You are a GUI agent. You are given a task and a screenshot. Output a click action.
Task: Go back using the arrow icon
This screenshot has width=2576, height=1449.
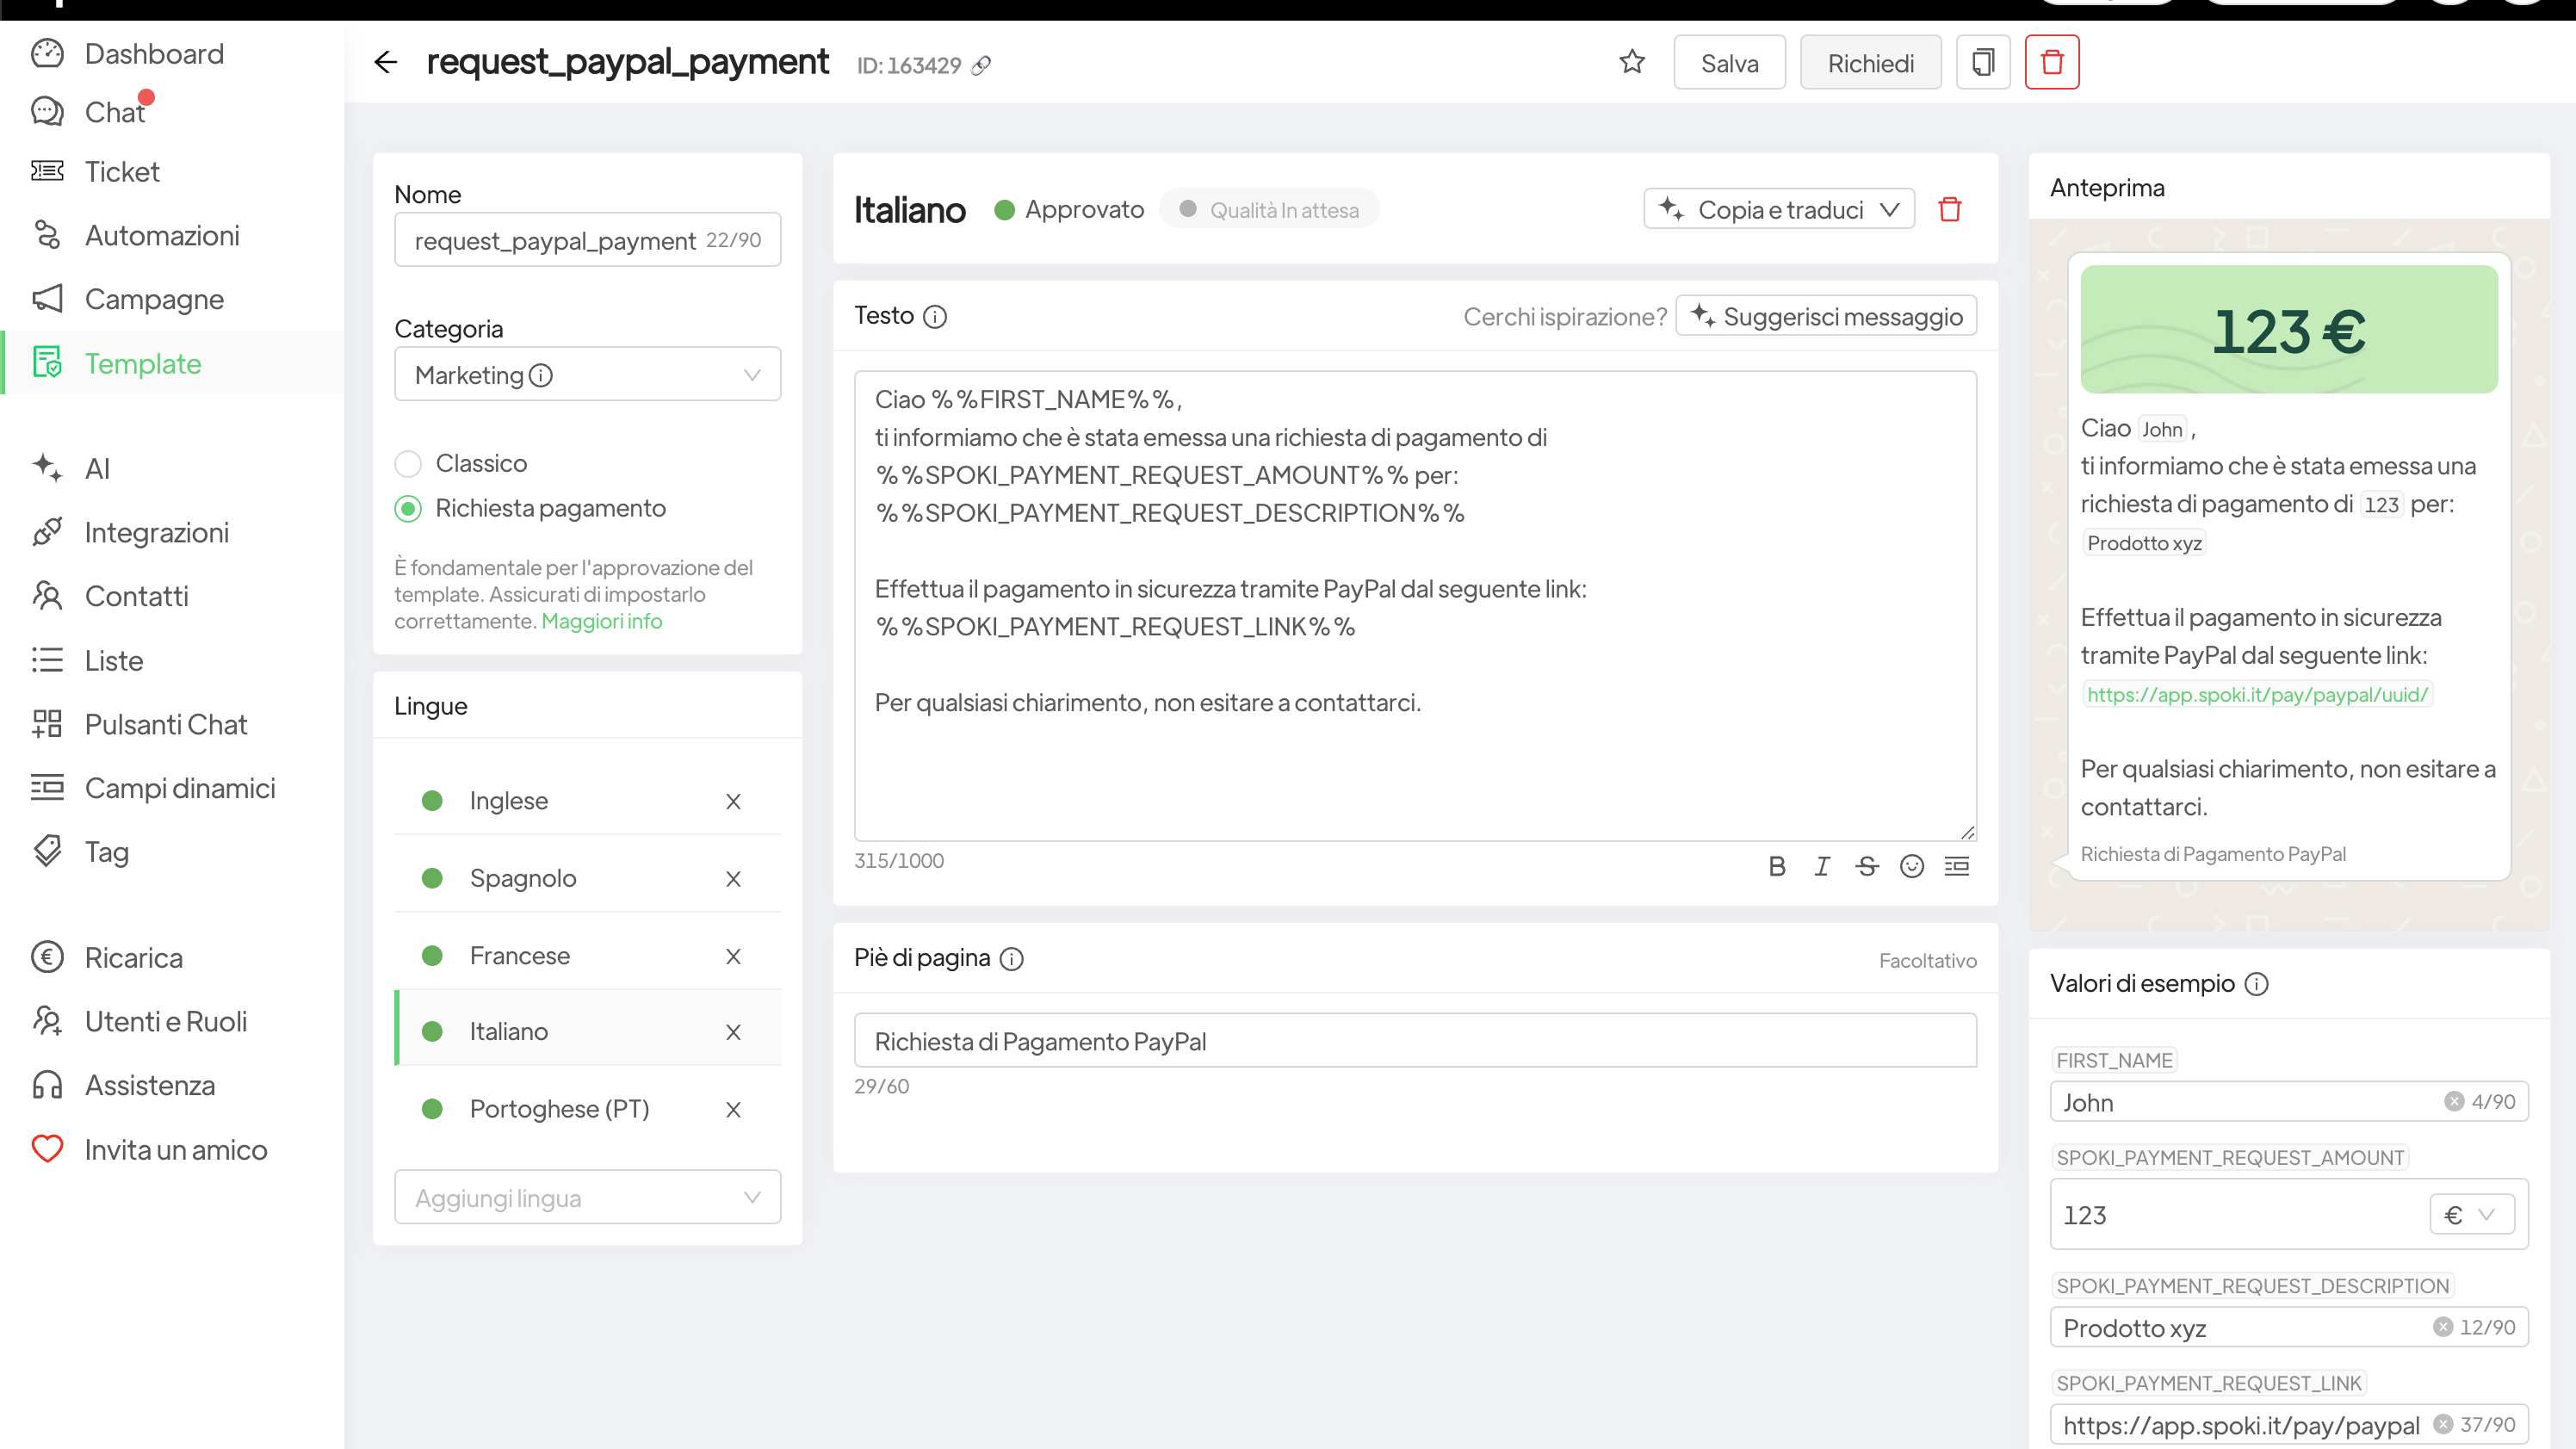click(385, 62)
